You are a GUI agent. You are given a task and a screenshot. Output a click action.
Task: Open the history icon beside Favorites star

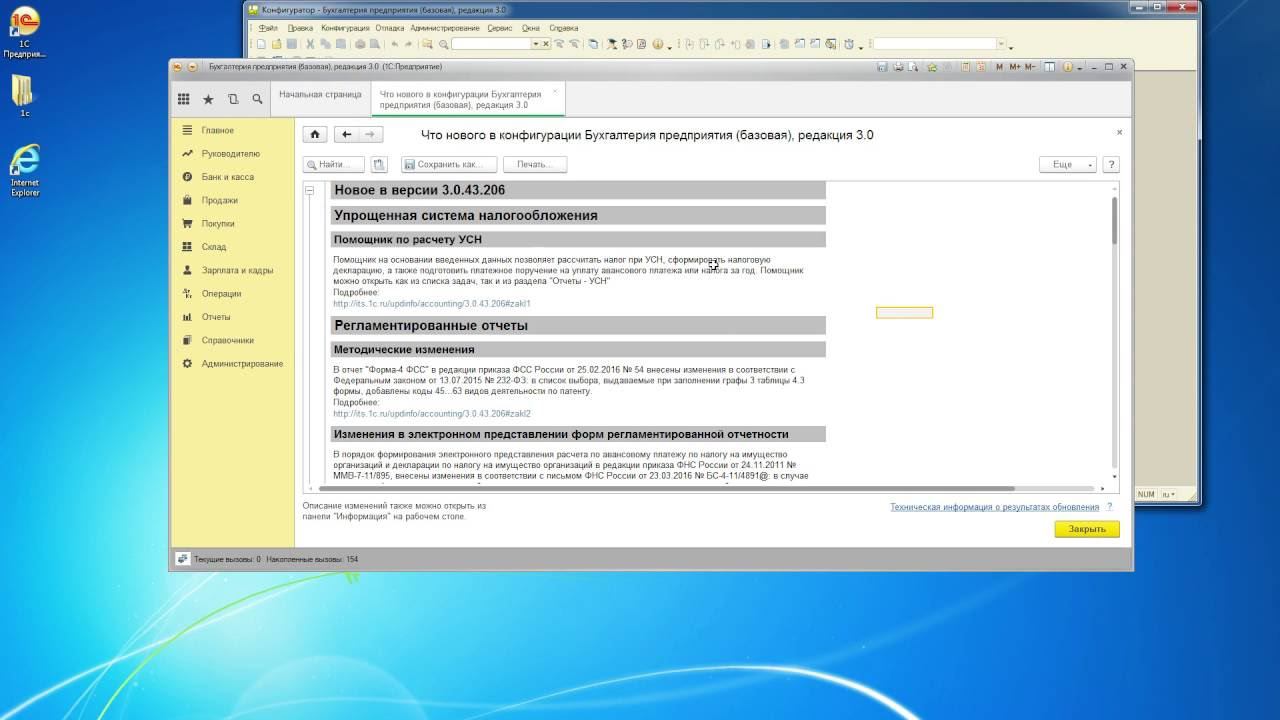coord(233,99)
